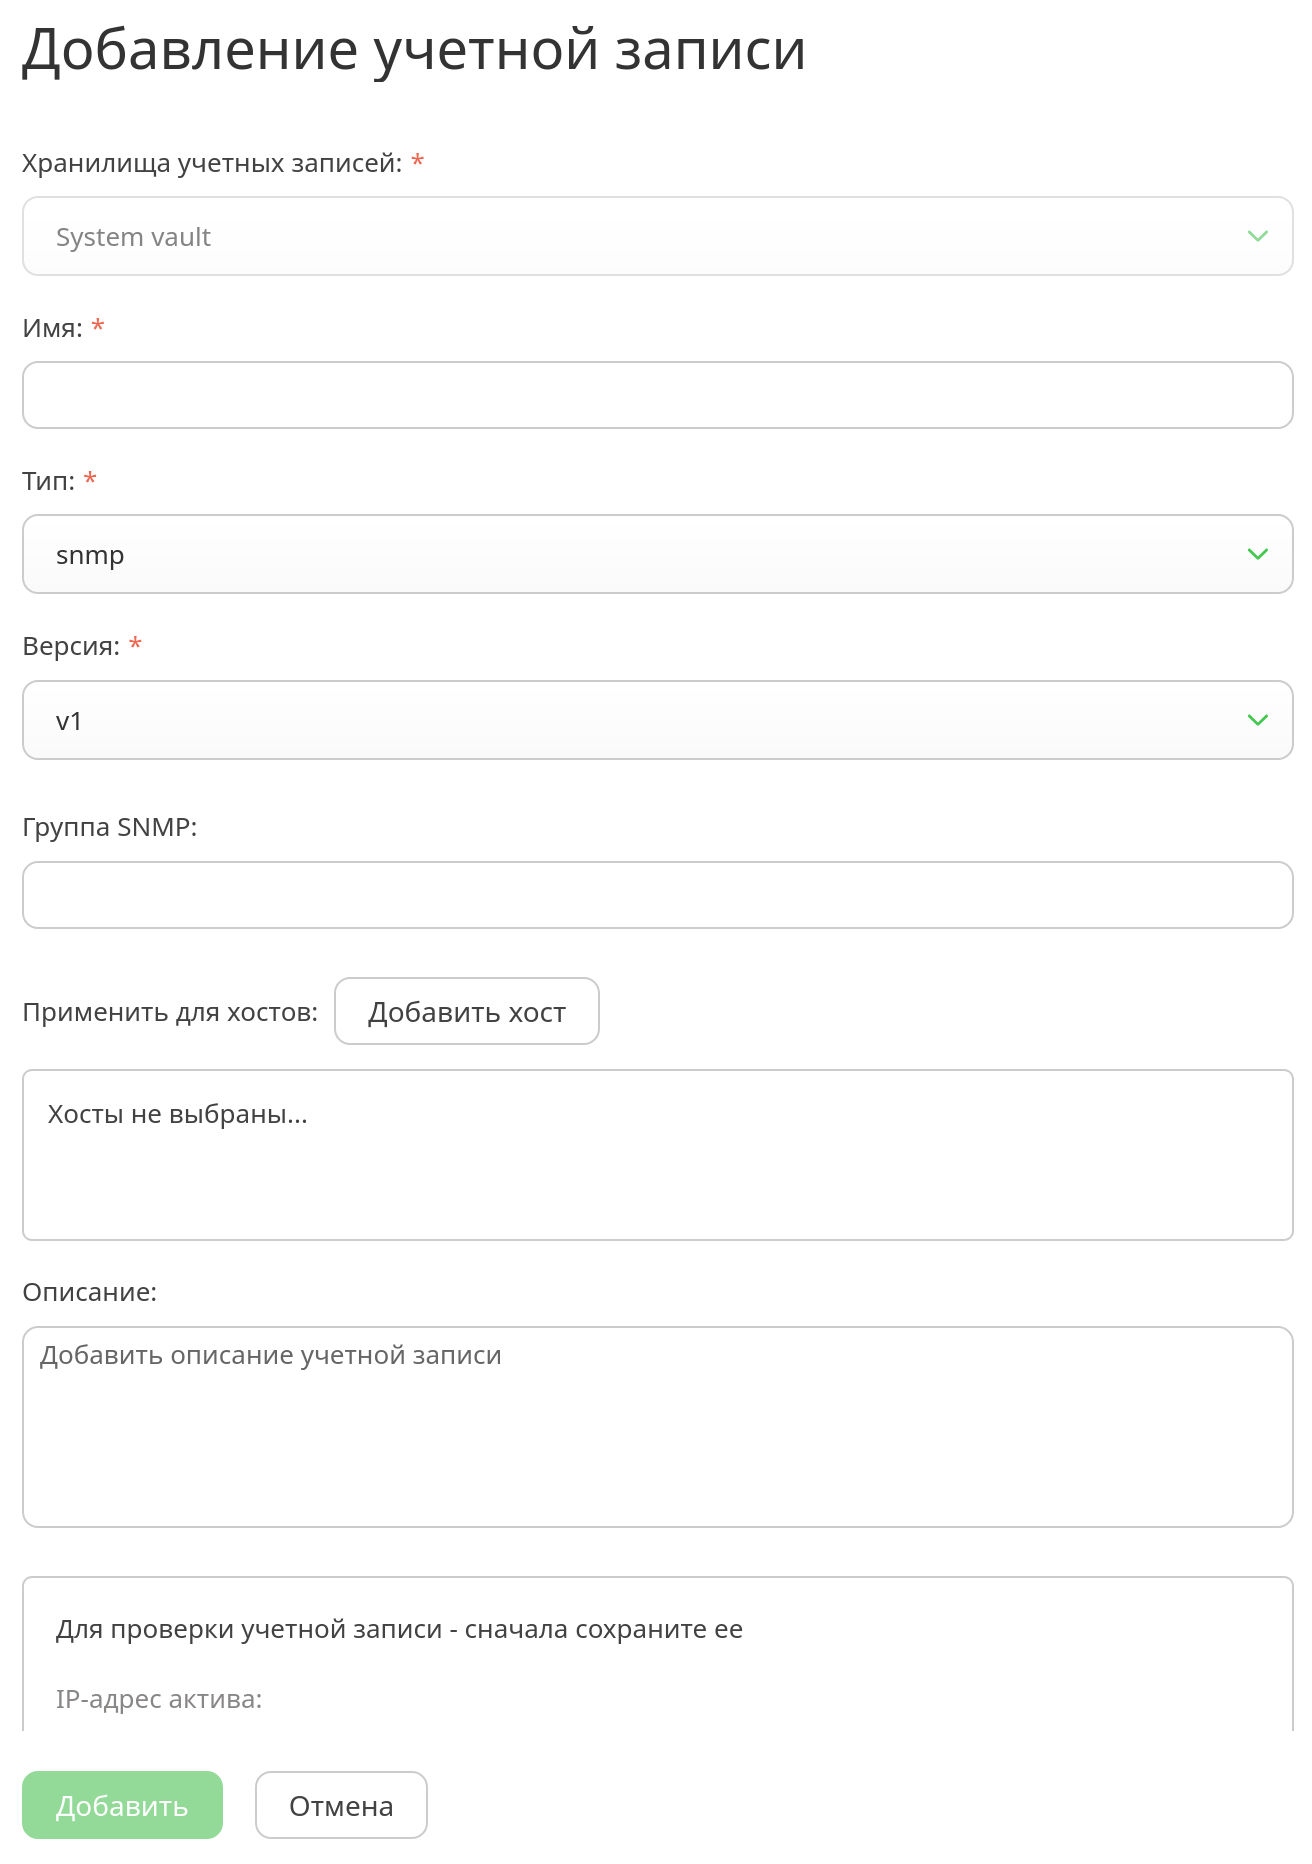The height and width of the screenshot is (1864, 1312).
Task: Click the Группа SNMP input field
Action: click(x=657, y=895)
